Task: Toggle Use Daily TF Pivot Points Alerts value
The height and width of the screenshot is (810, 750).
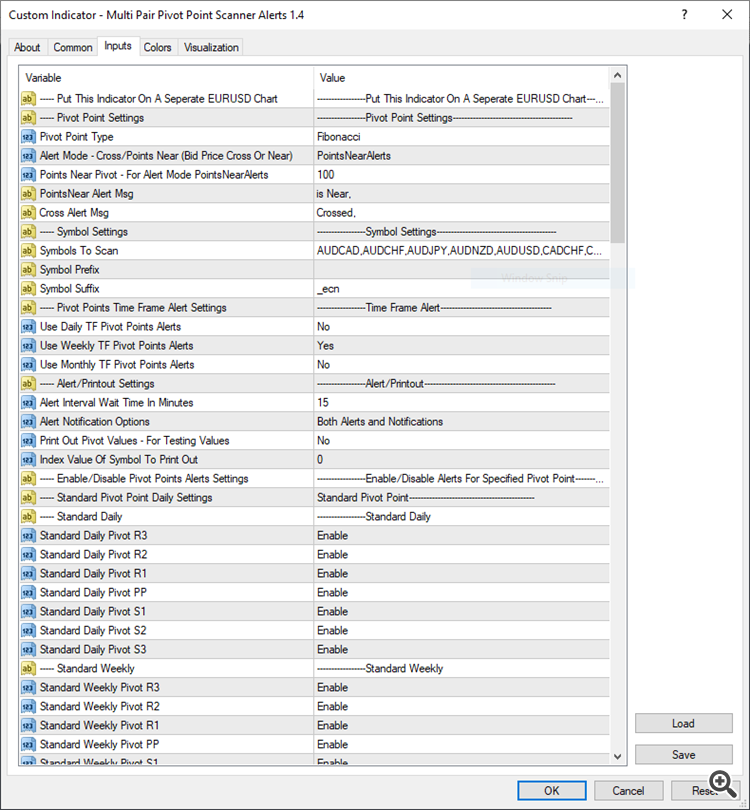Action: tap(460, 326)
